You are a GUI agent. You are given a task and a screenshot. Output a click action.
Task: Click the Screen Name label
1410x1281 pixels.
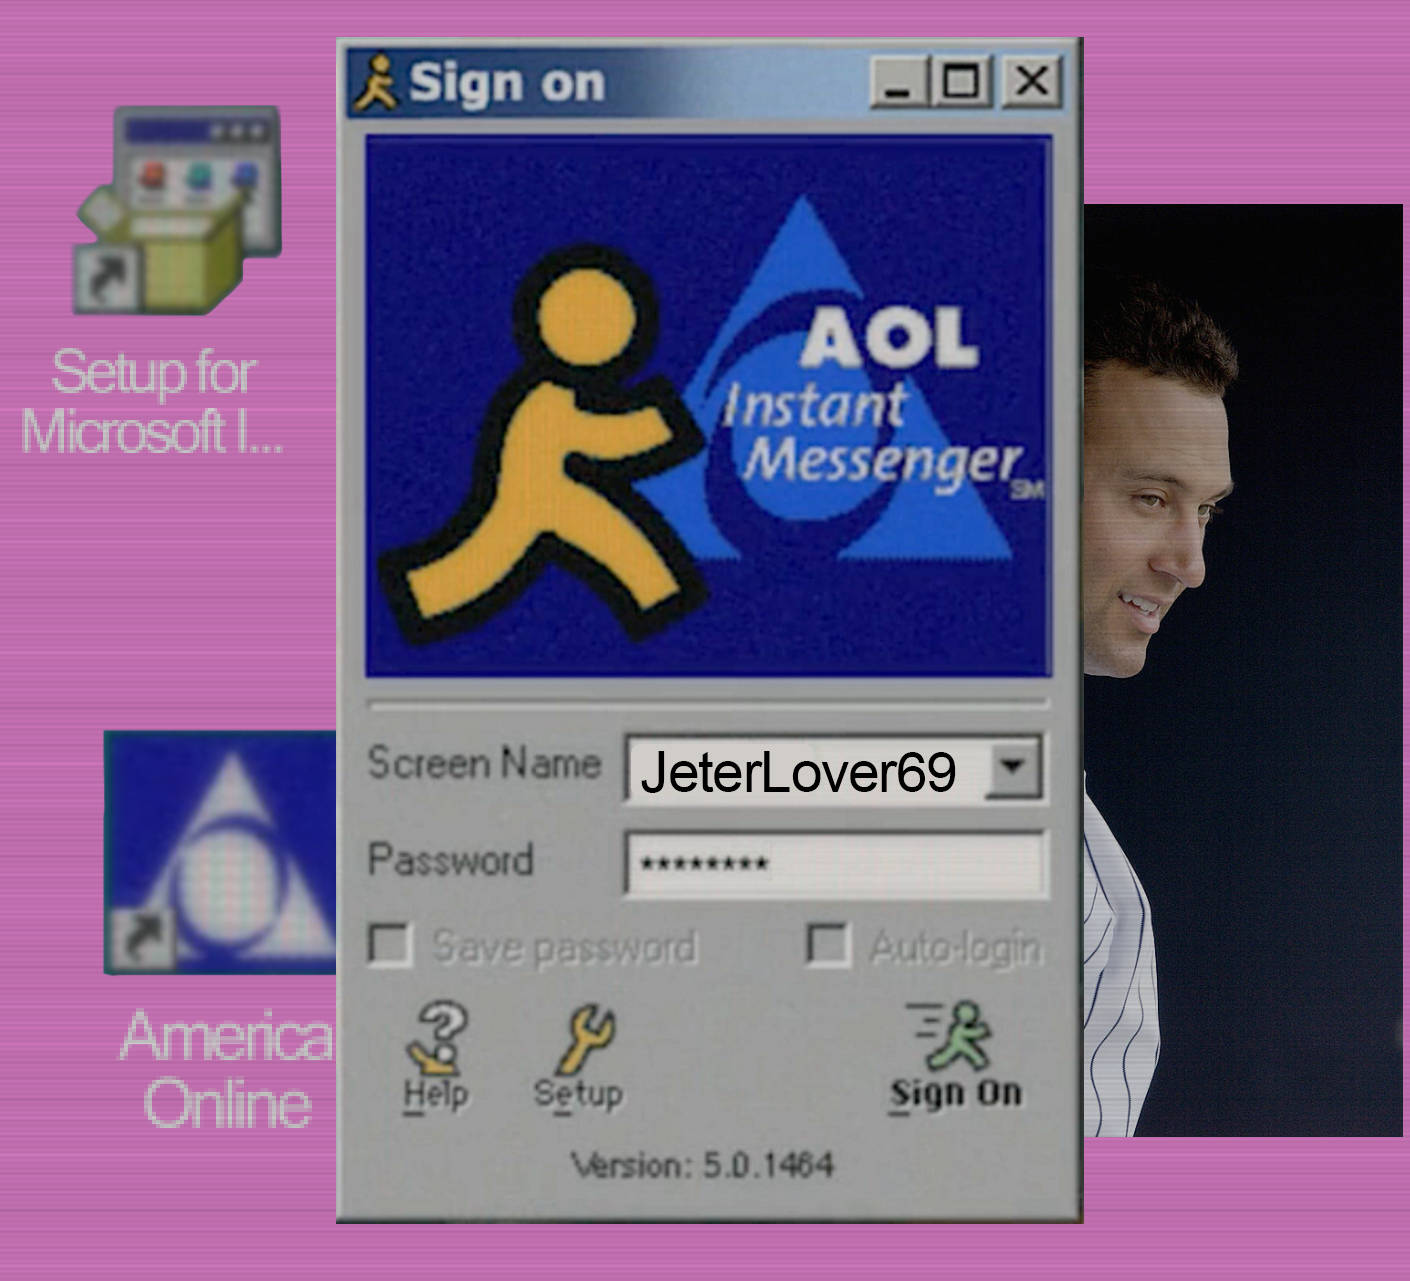[x=484, y=764]
